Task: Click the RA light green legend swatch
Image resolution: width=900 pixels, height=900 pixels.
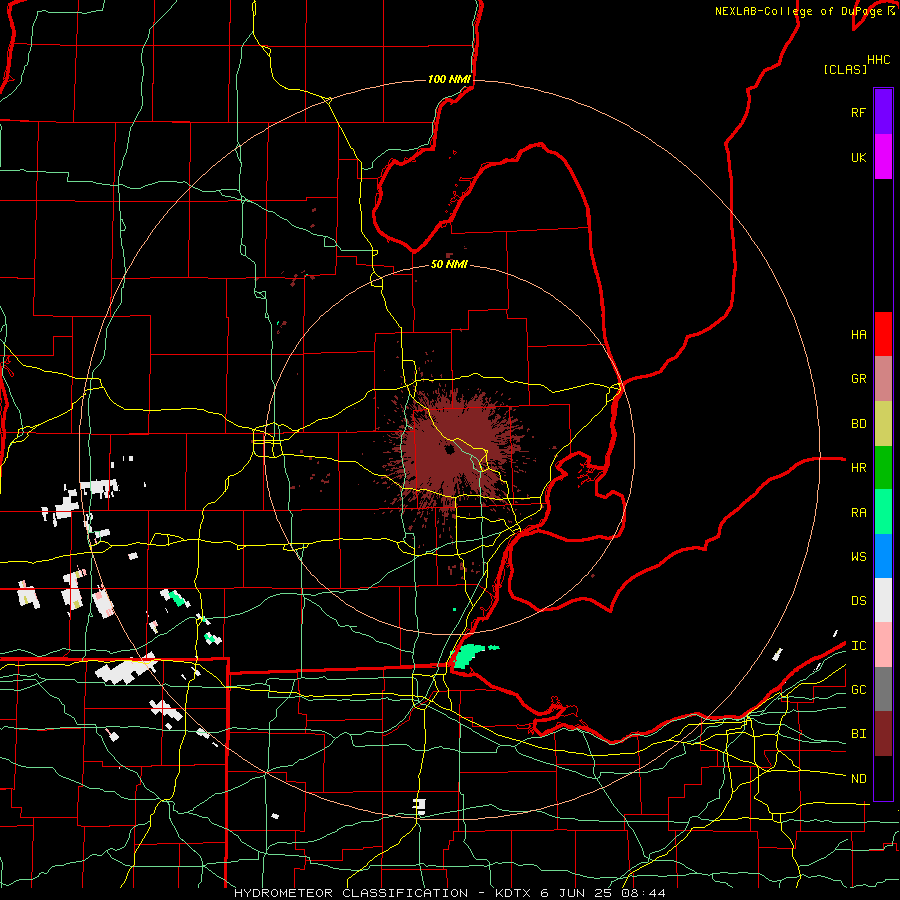Action: 883,512
